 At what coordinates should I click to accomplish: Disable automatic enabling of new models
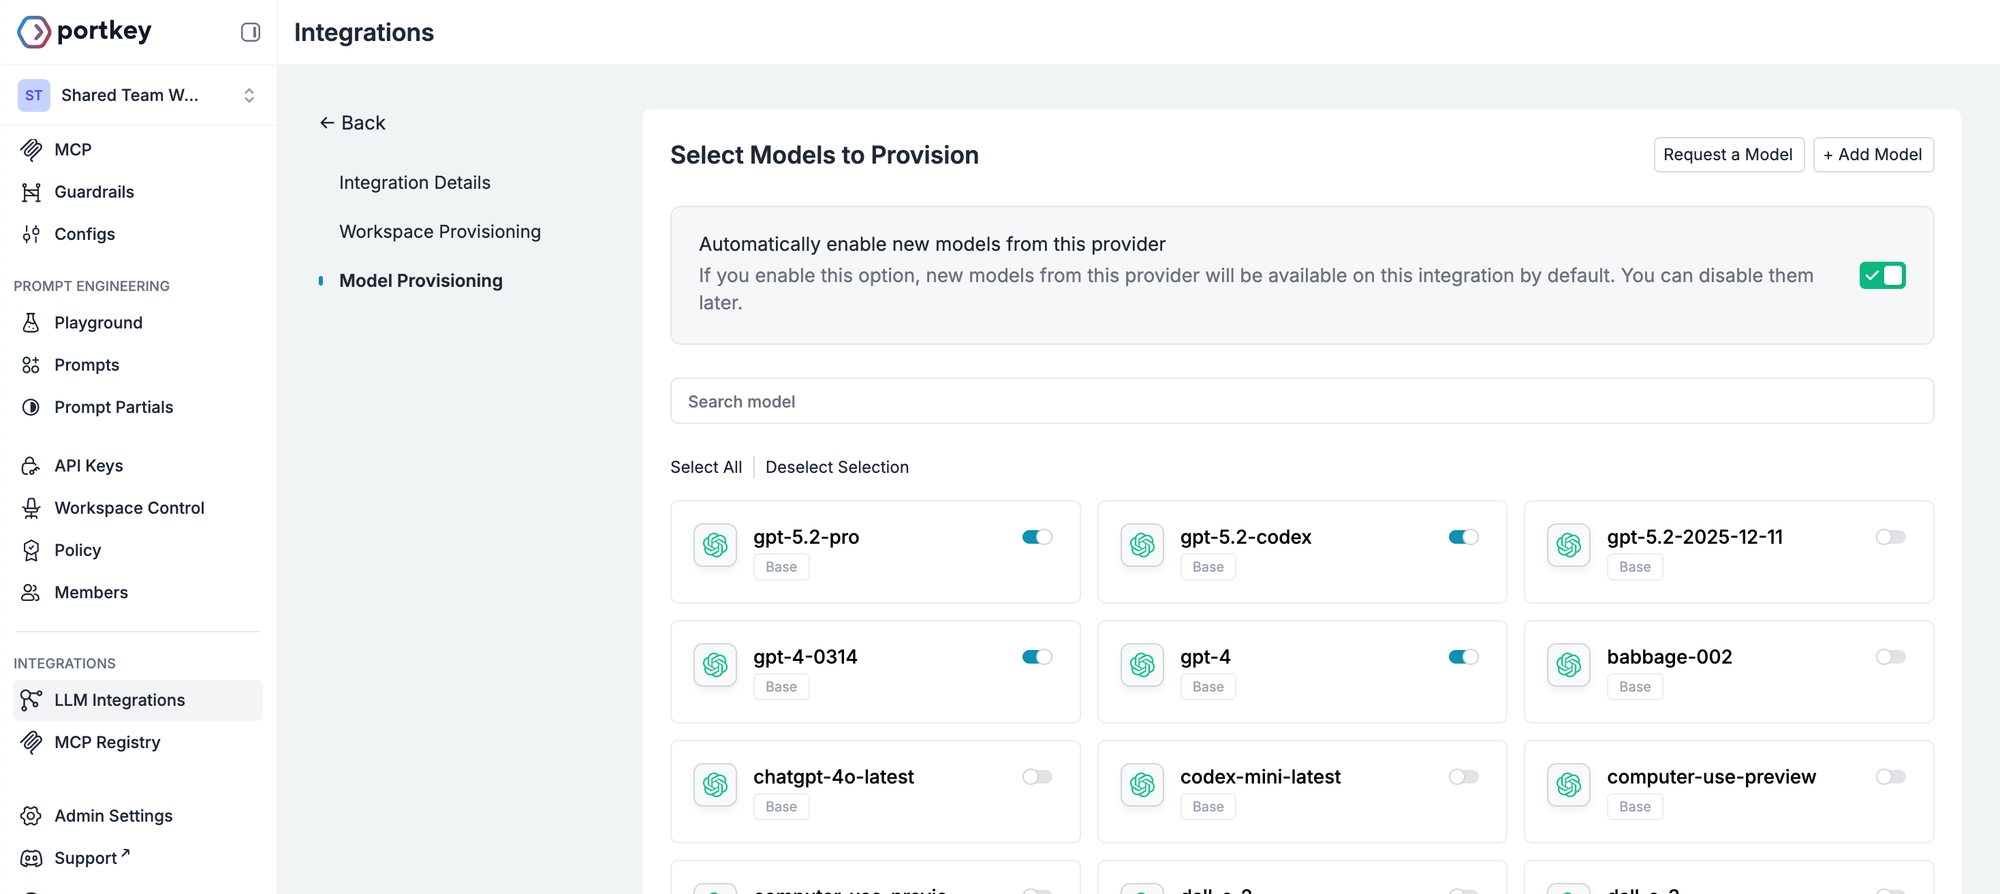1882,275
